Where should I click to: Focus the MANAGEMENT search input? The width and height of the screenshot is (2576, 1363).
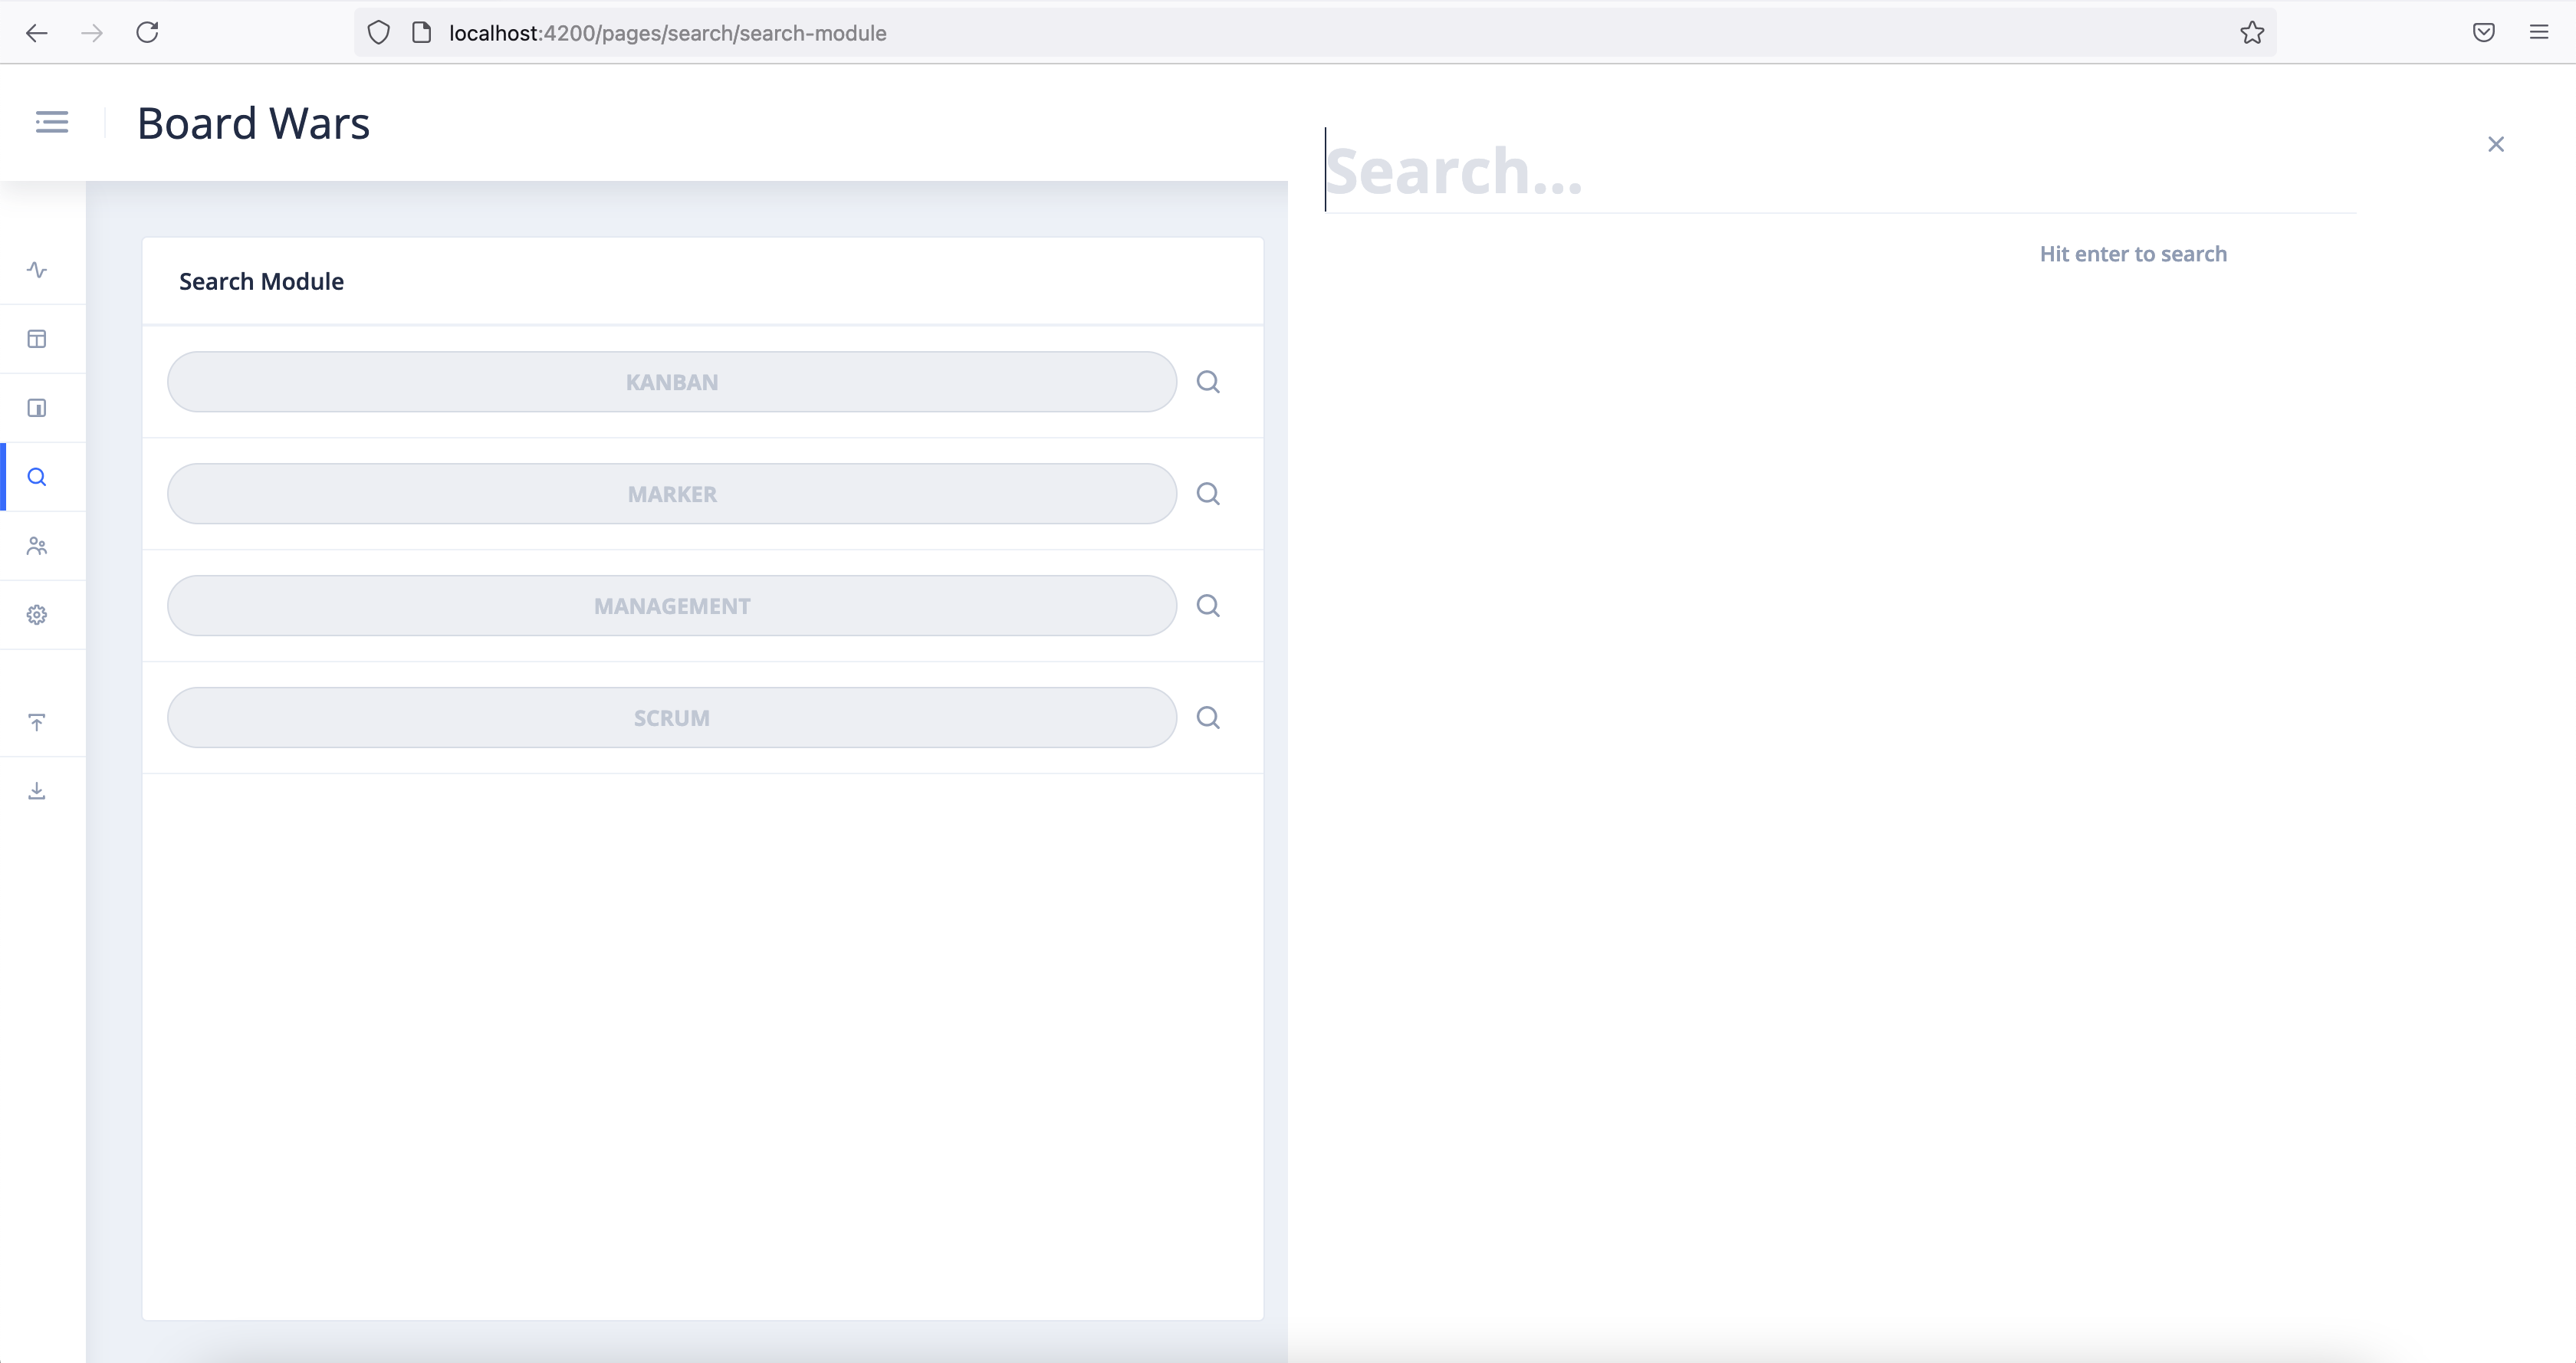point(672,606)
